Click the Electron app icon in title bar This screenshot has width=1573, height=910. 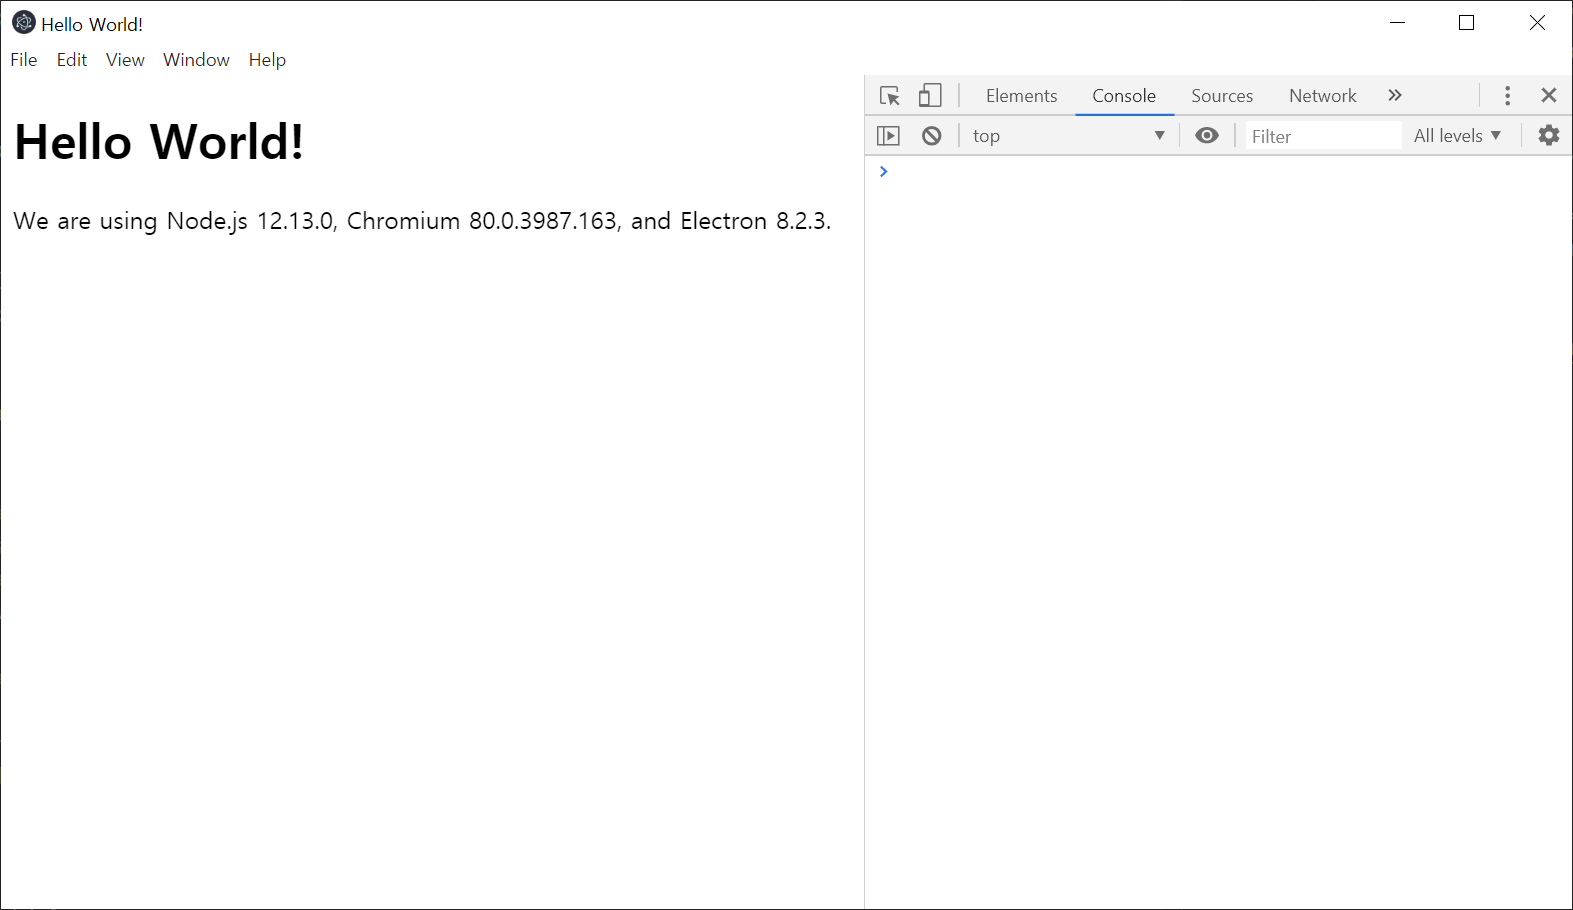click(x=24, y=23)
